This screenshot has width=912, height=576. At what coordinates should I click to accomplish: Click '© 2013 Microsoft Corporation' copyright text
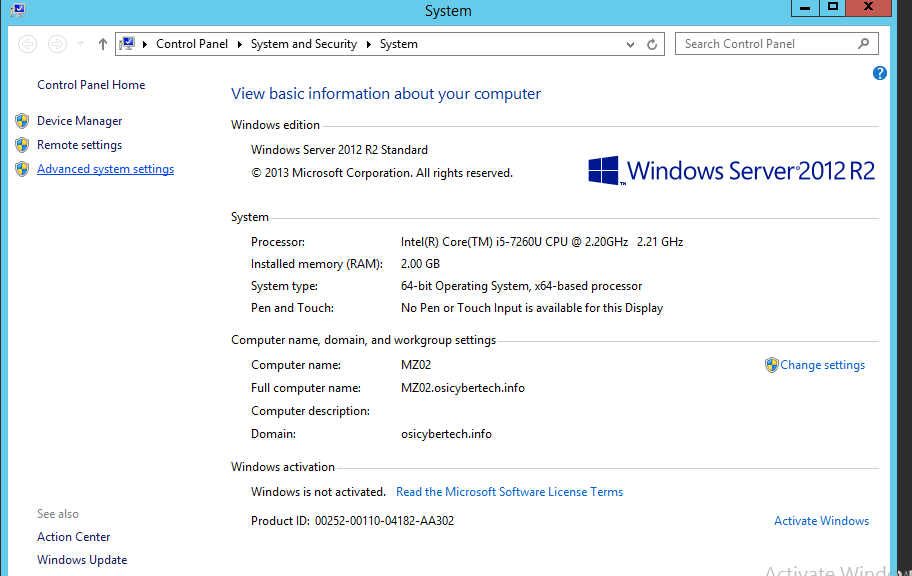382,173
